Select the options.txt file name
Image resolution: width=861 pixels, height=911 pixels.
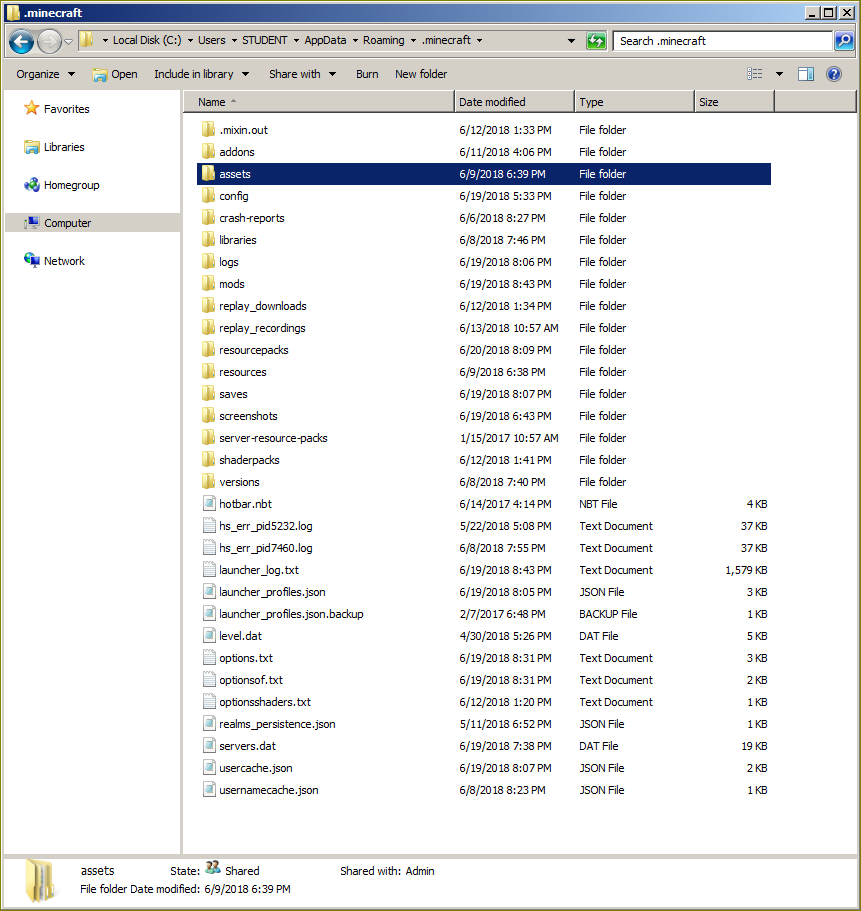(246, 658)
